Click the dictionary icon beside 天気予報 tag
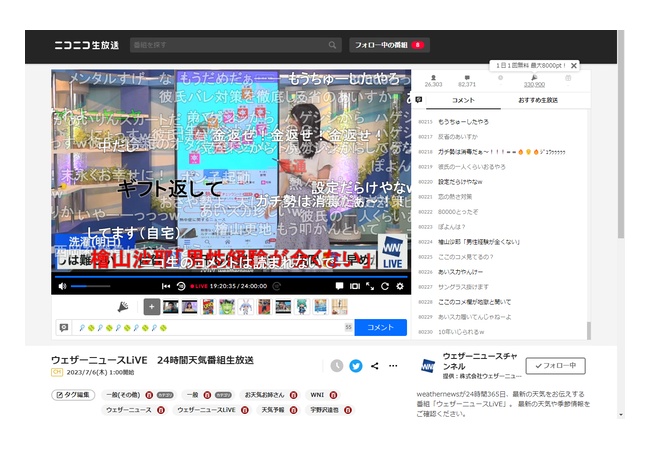The height and width of the screenshot is (450, 650). pos(293,410)
